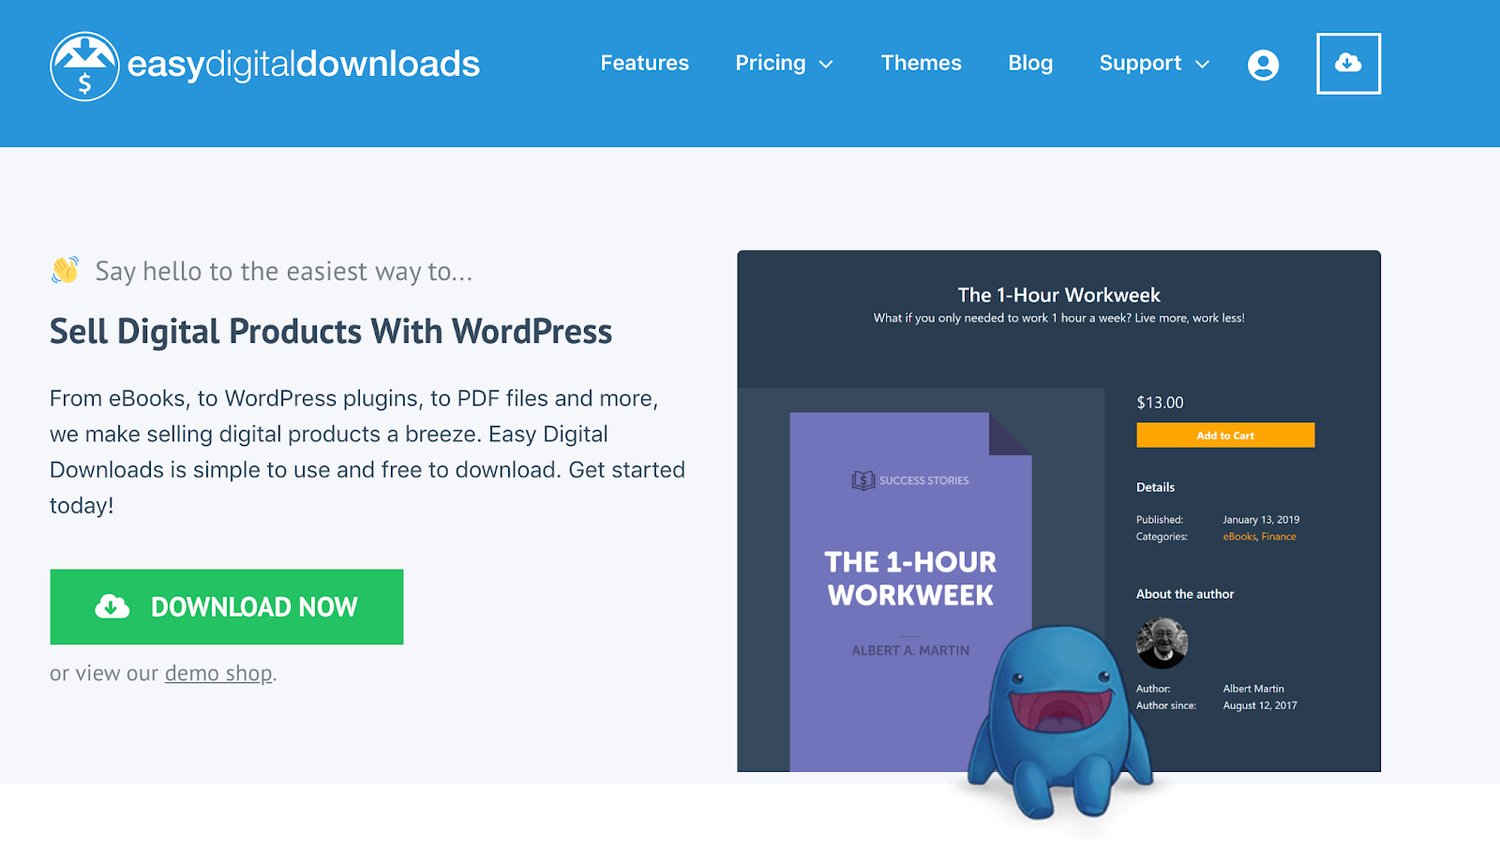Click the orange Add to Cart button
This screenshot has height=845, width=1500.
(1225, 435)
